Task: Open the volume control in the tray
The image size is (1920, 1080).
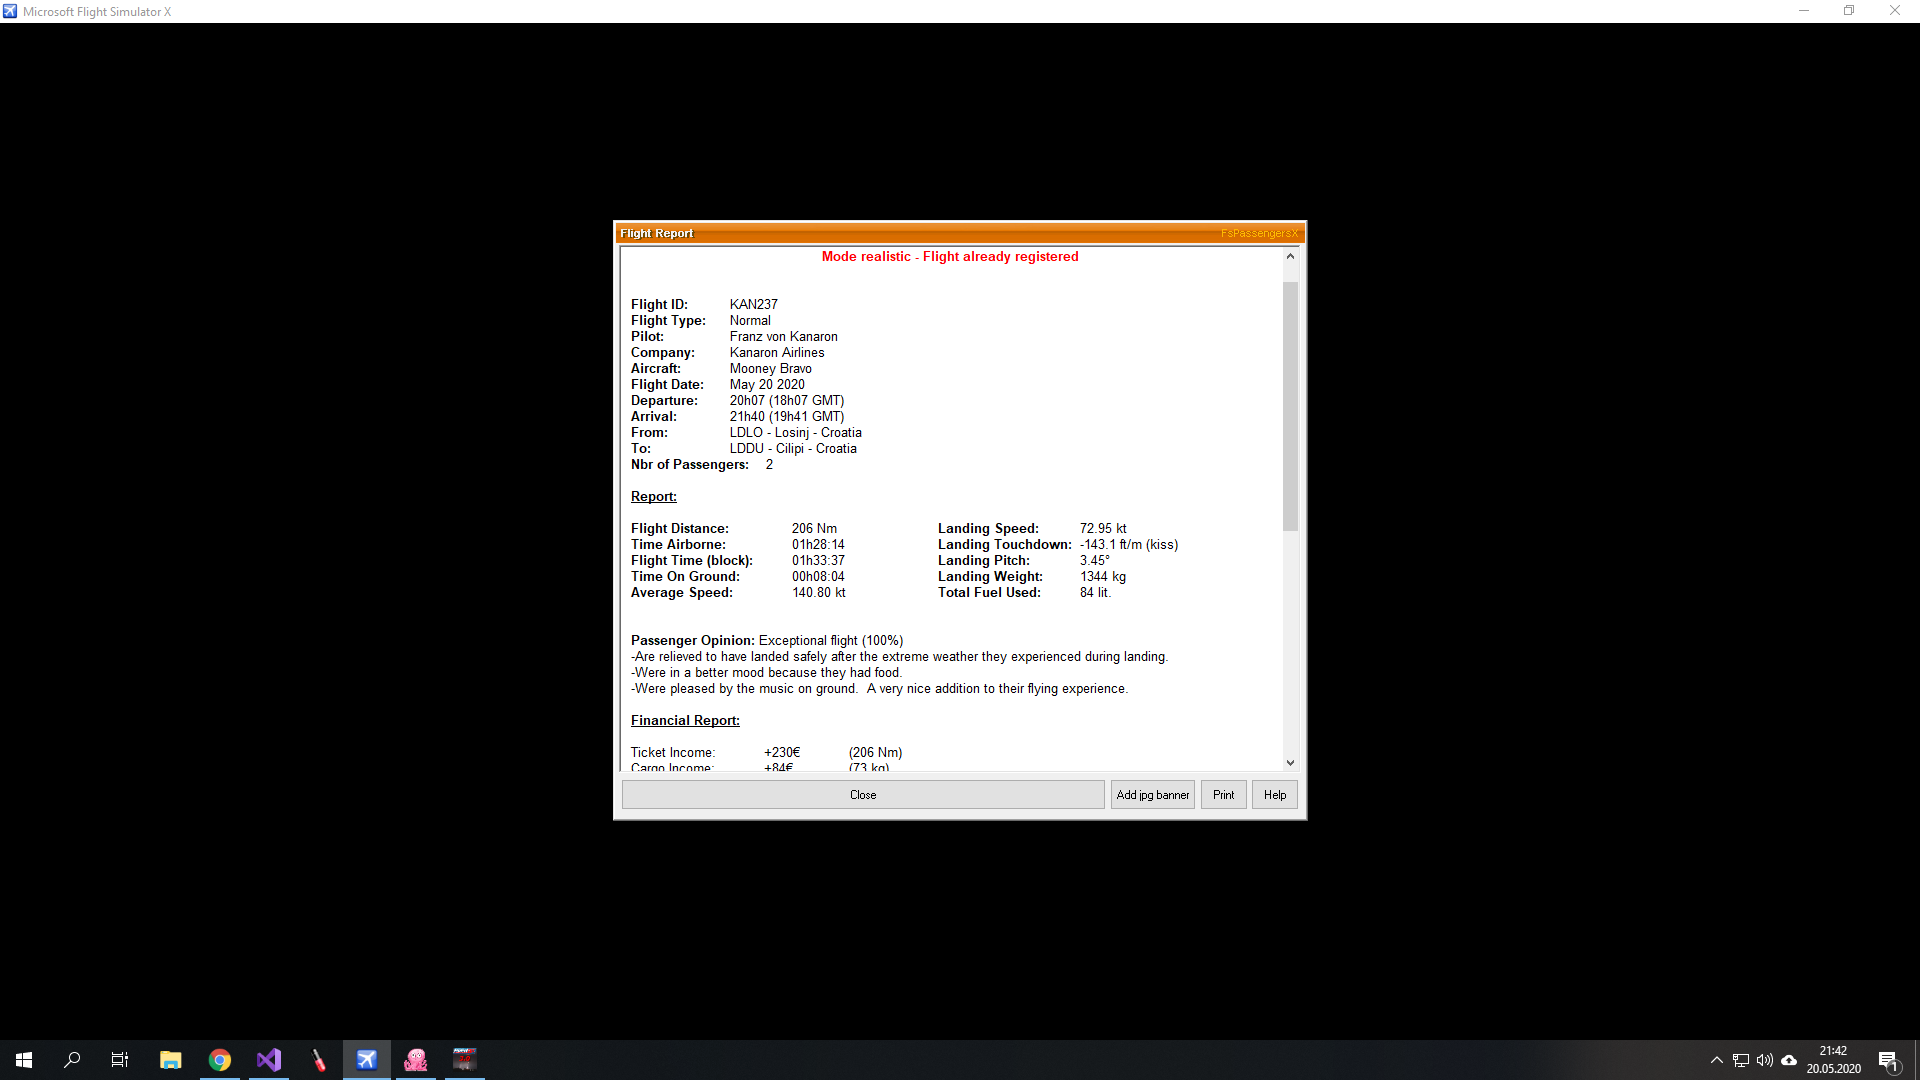Action: tap(1765, 1060)
